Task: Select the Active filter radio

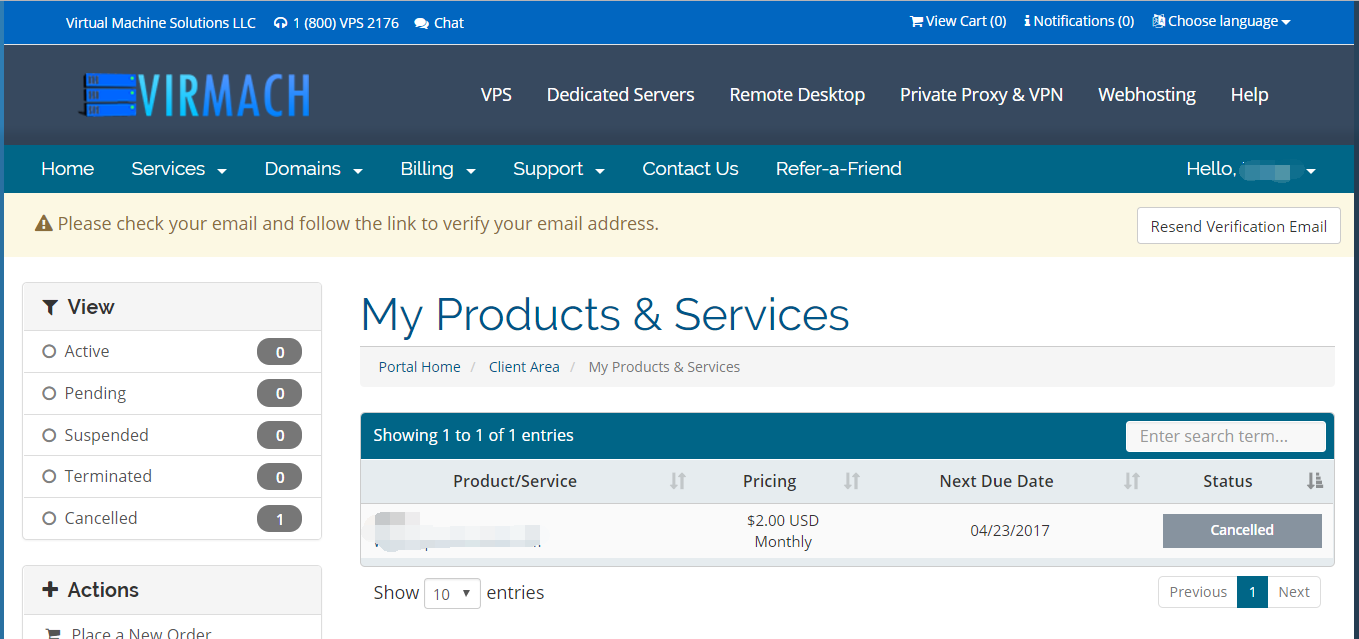Action: (x=49, y=352)
